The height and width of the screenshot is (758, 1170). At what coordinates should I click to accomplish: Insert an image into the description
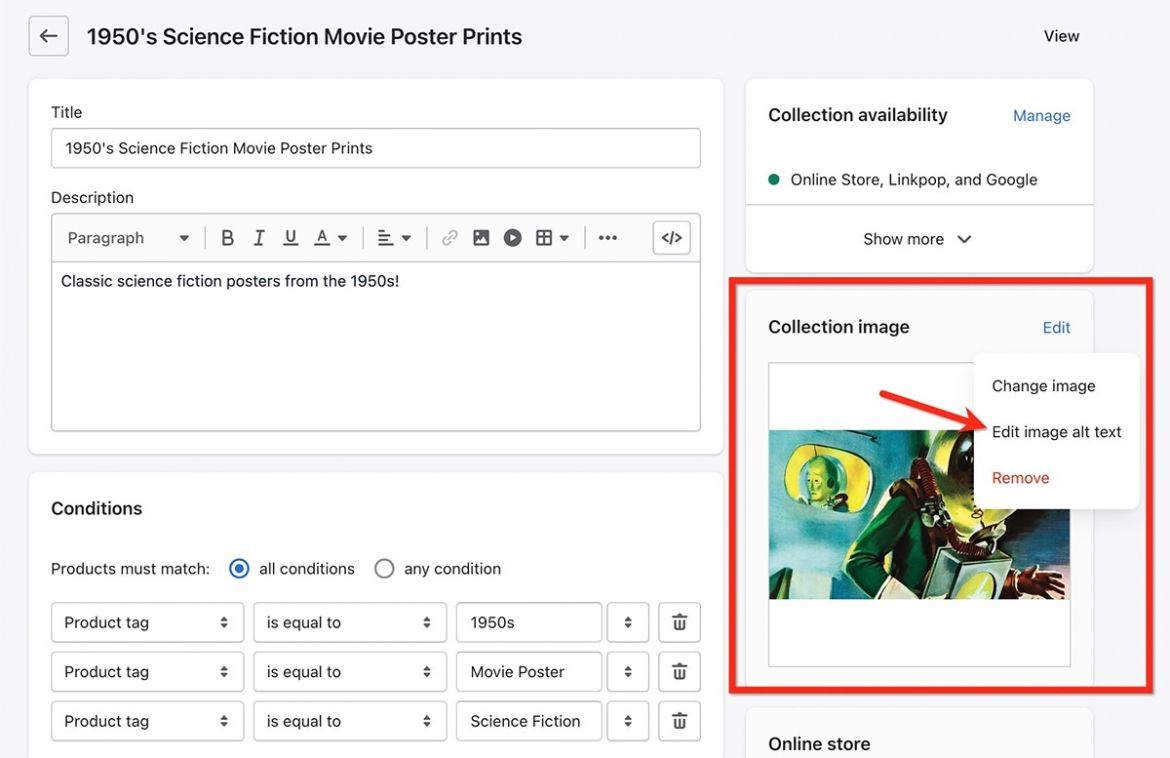(481, 237)
